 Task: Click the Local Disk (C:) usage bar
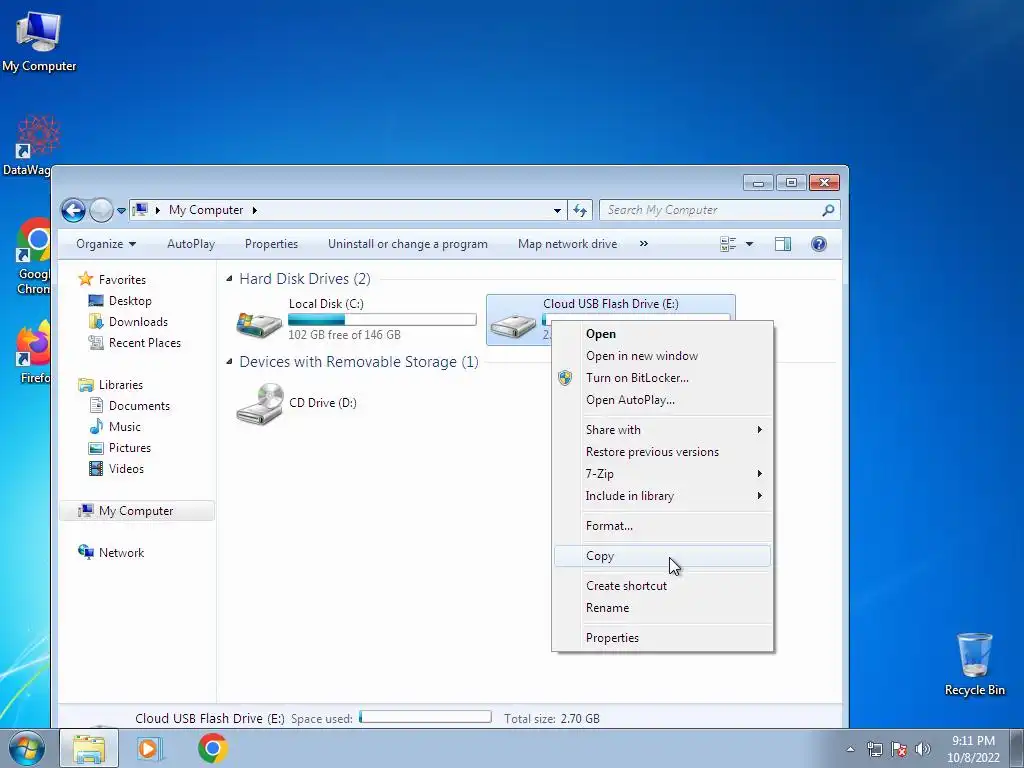coord(382,319)
